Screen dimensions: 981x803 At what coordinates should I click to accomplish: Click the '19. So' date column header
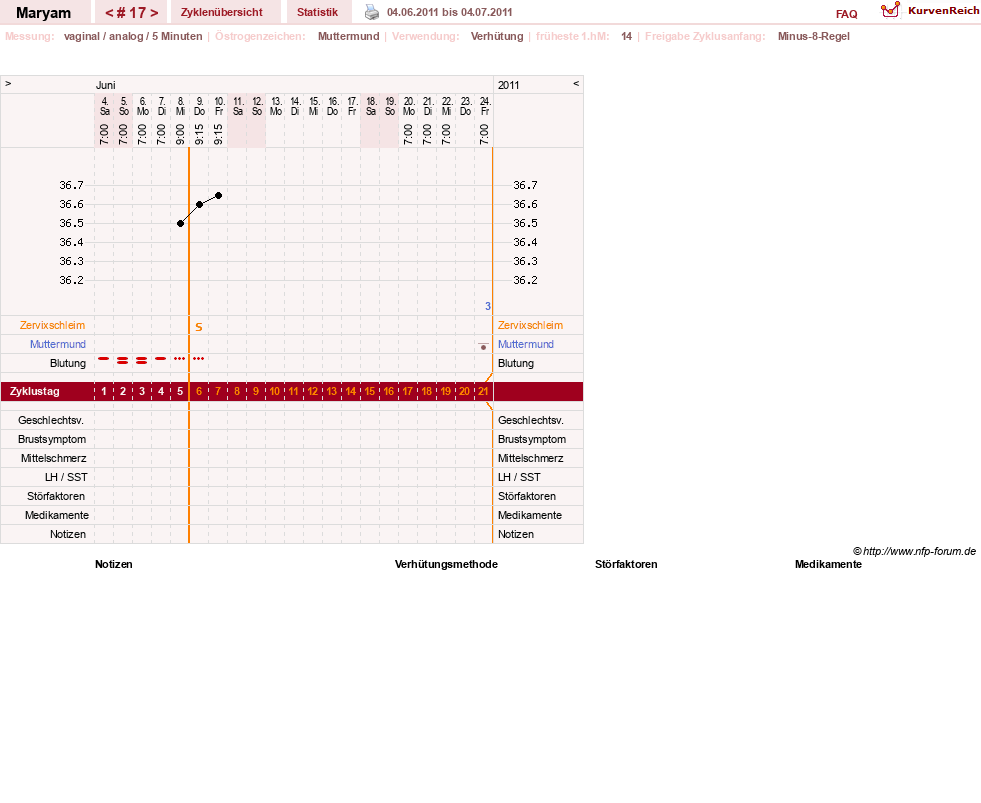pyautogui.click(x=390, y=106)
